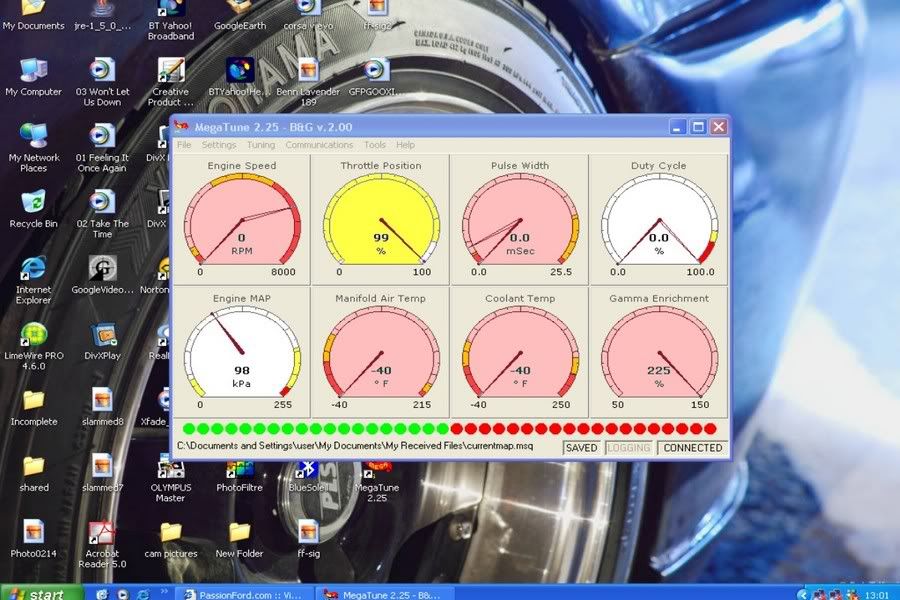Select MegaTune 2.25 taskbar button

pos(385,594)
